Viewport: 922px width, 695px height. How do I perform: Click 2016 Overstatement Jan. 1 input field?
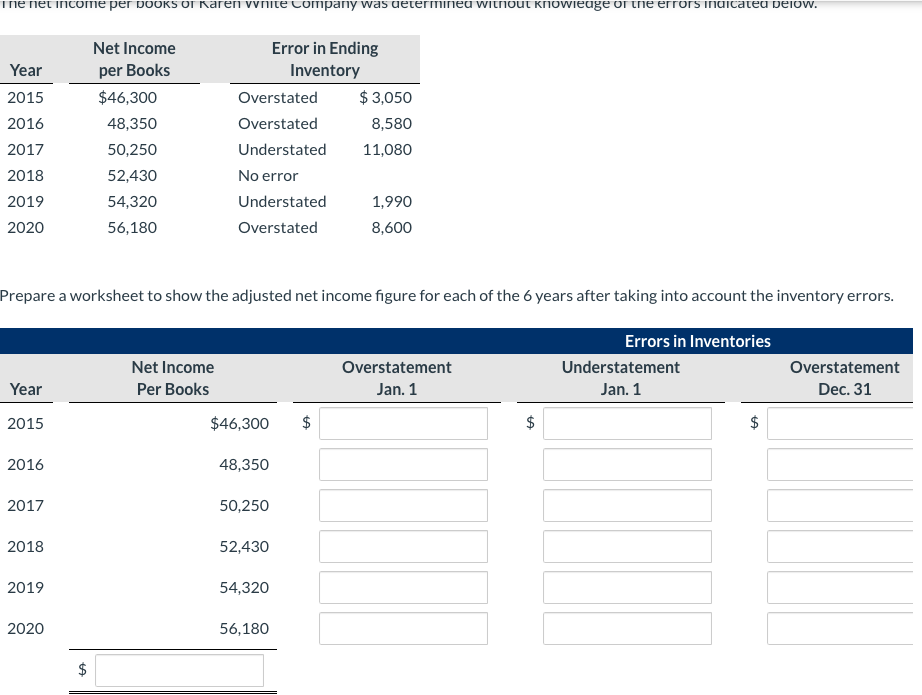pos(403,465)
